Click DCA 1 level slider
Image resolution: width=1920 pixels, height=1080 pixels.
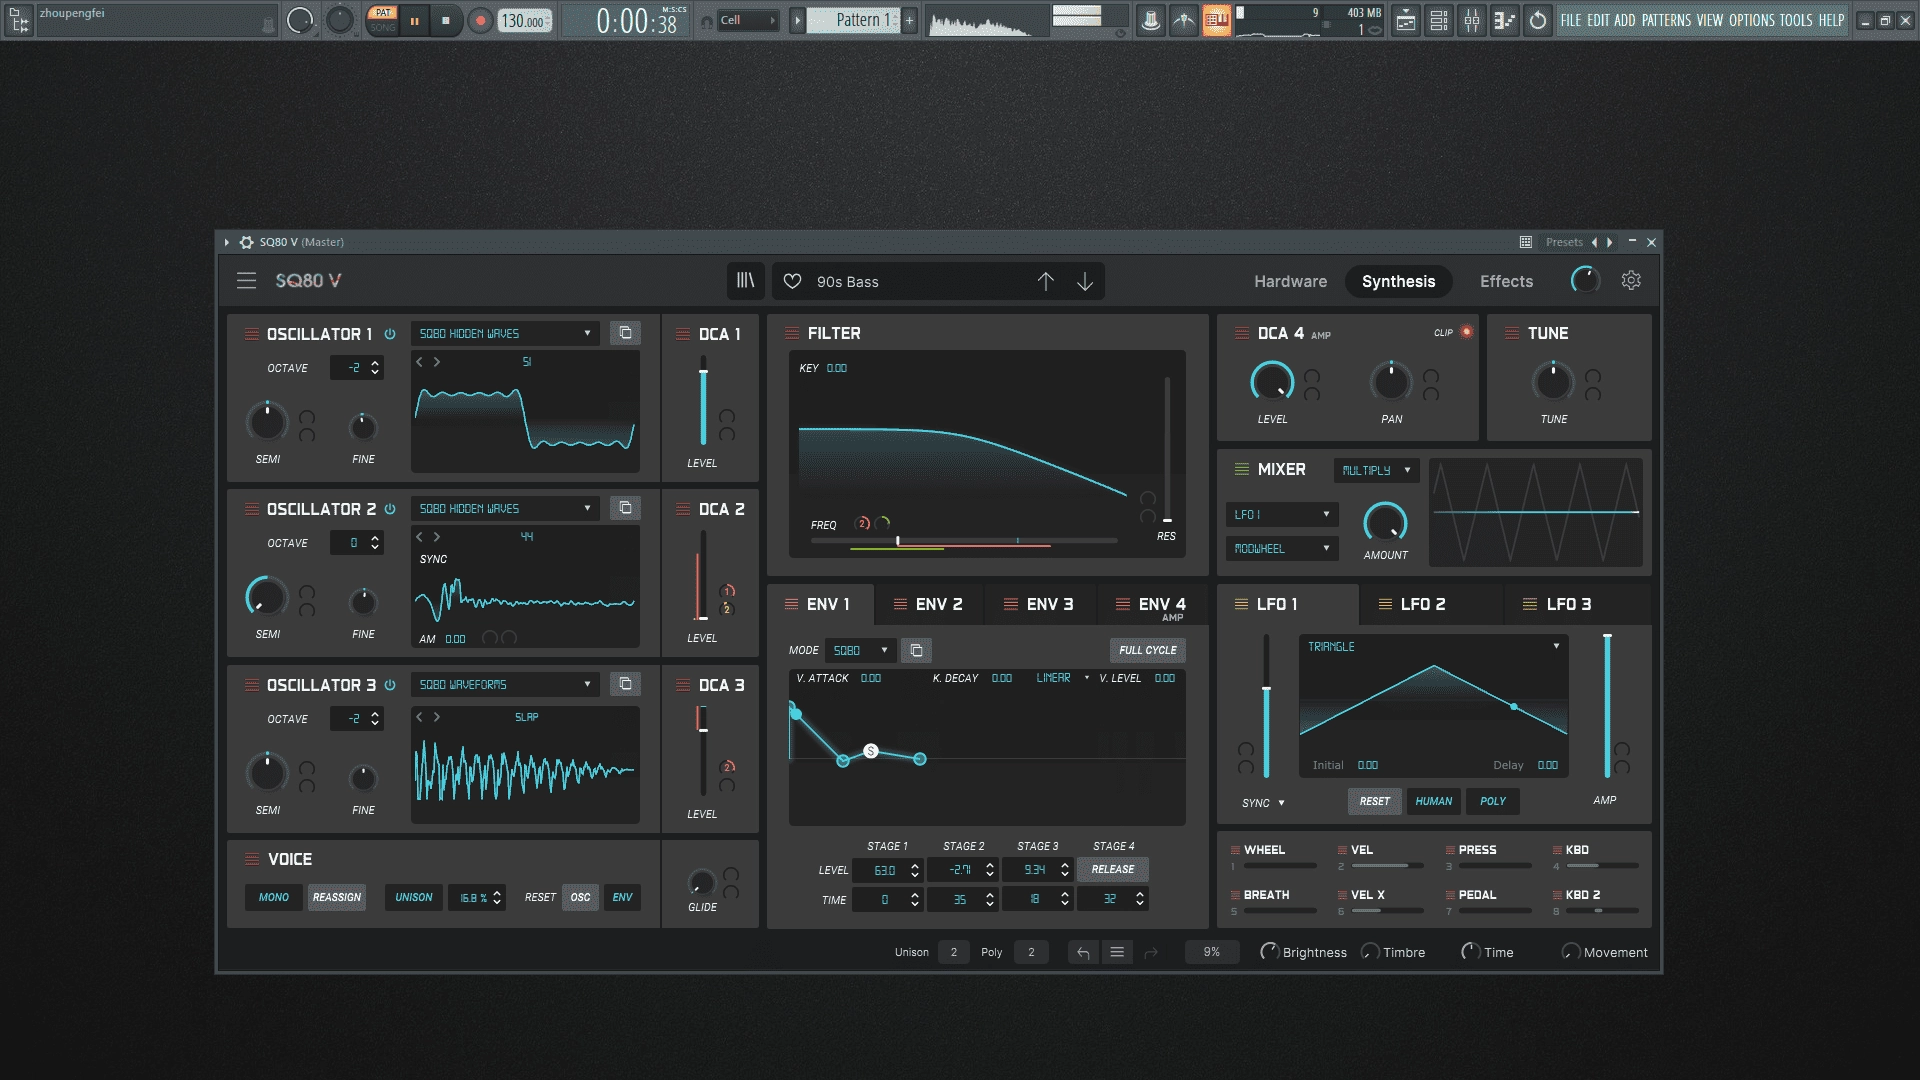pos(703,401)
